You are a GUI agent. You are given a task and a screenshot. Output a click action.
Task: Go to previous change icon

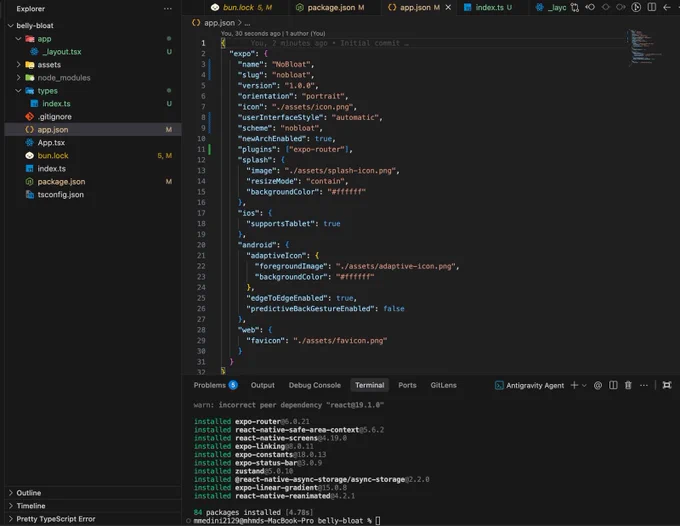pos(590,7)
